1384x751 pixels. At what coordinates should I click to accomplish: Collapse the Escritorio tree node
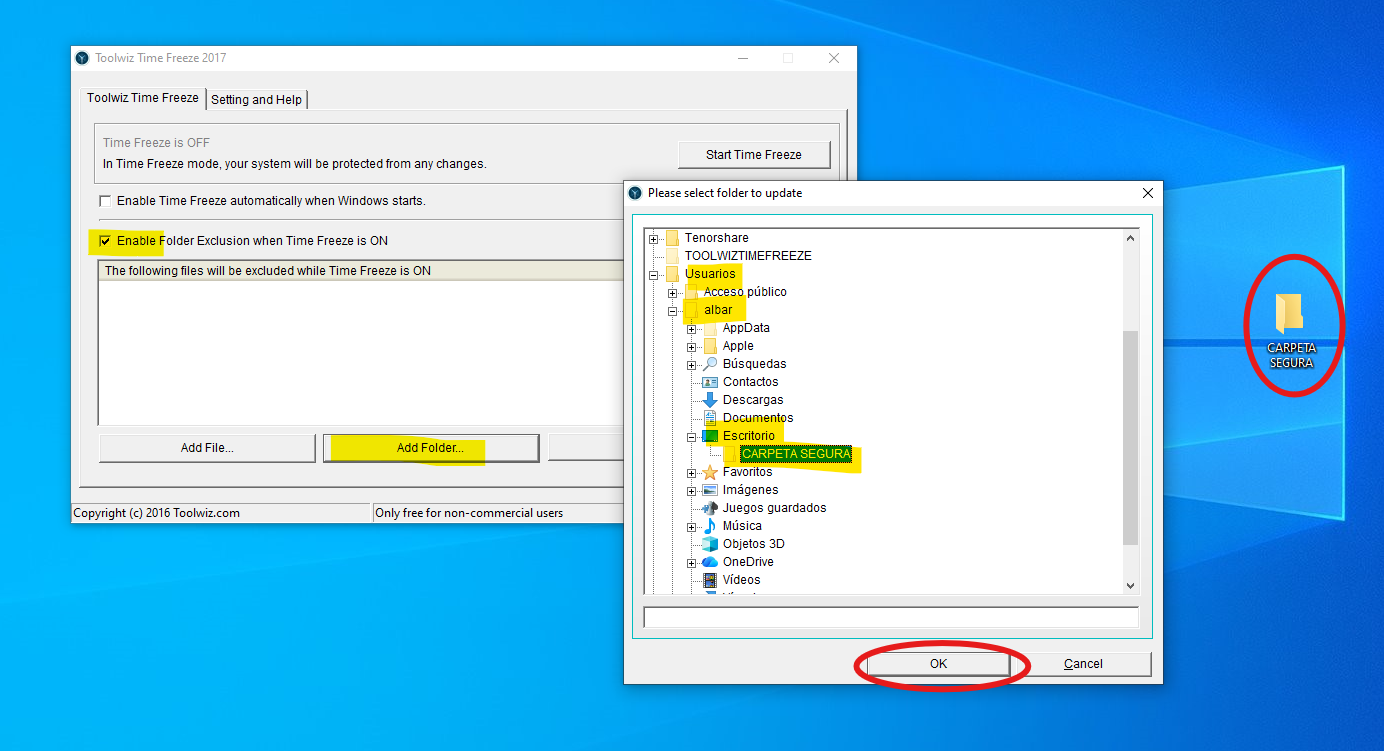[691, 436]
